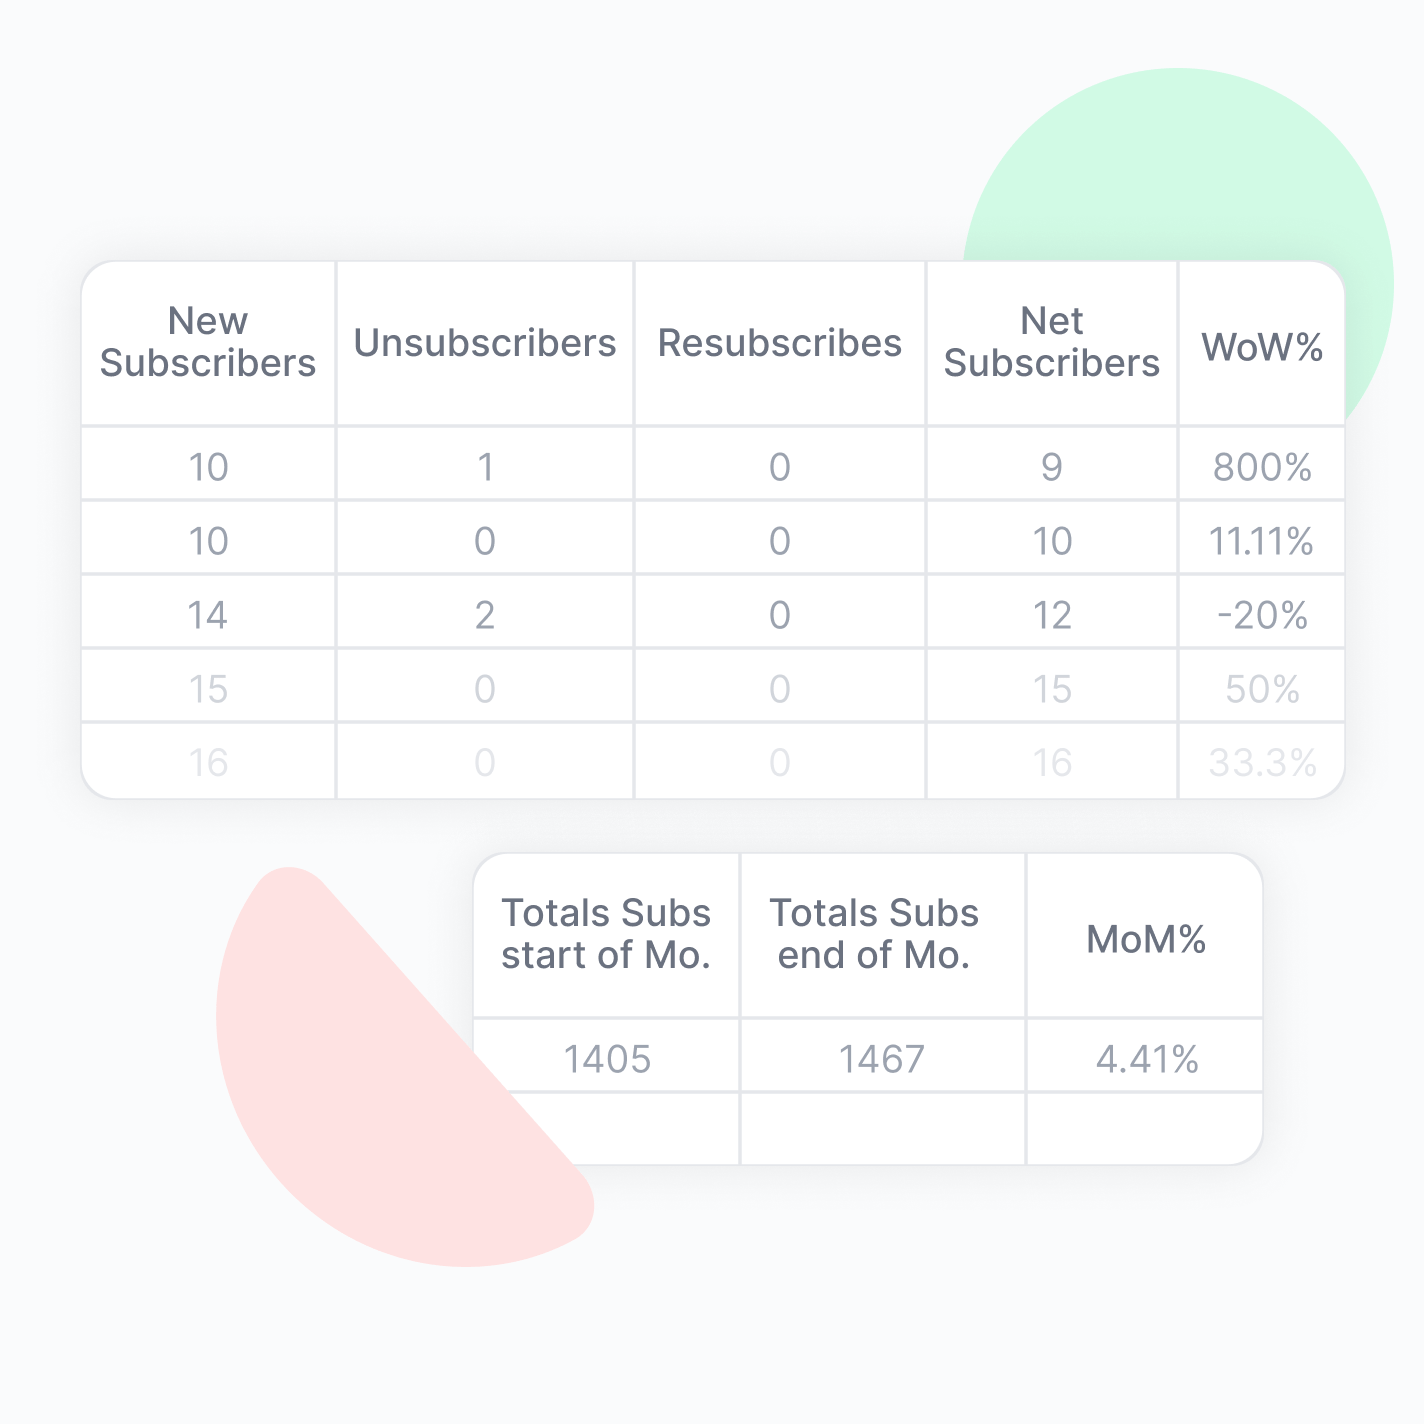Image resolution: width=1424 pixels, height=1424 pixels.
Task: Select the Net Subscribers column header
Action: [x=1052, y=342]
